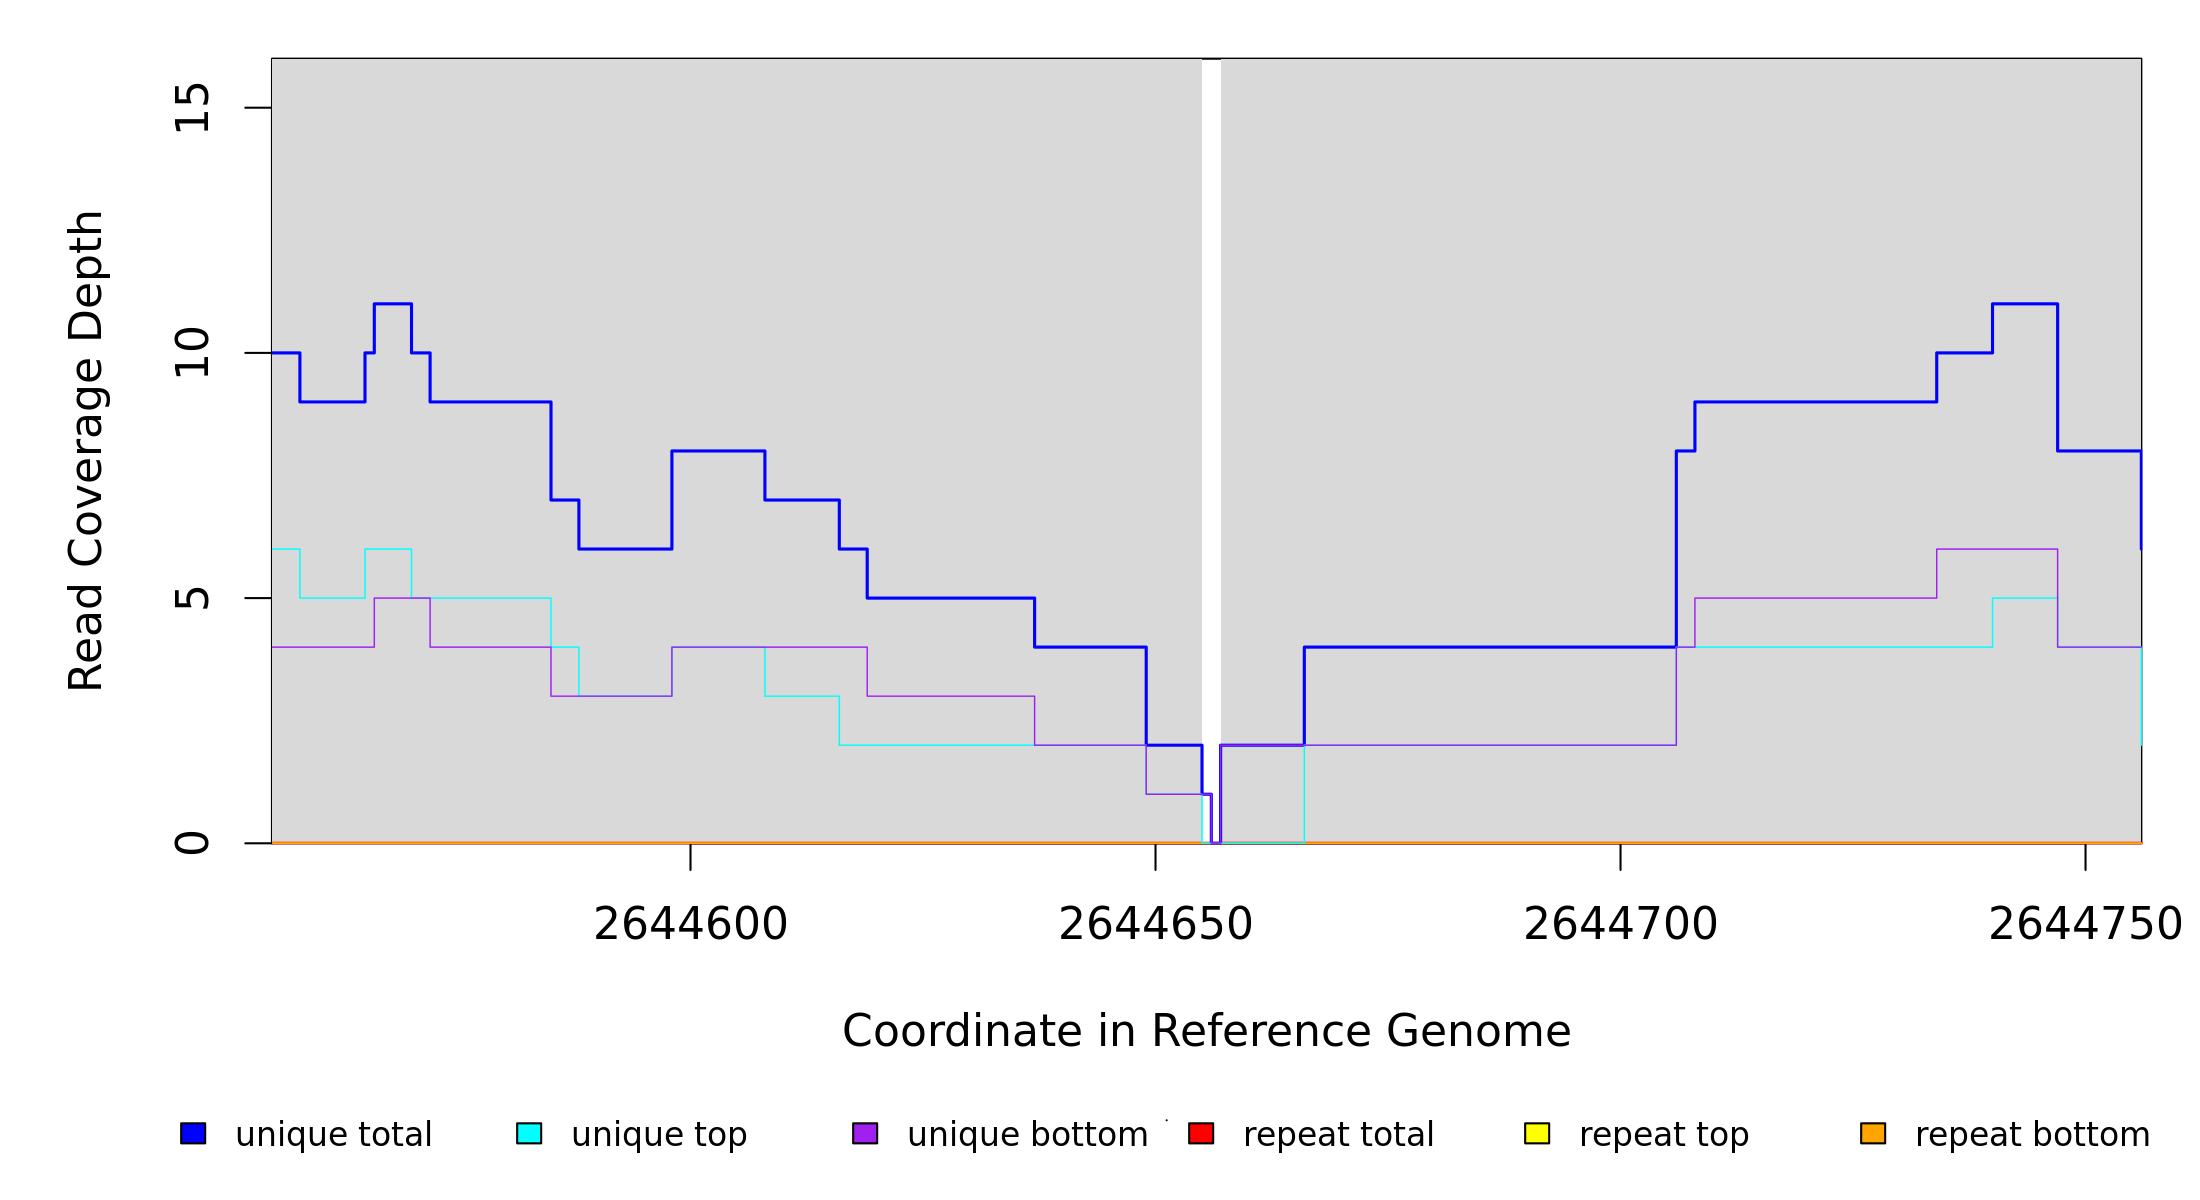Viewport: 2200px width, 1200px height.
Task: Click the x-axis label 2644650
Action: click(x=1155, y=925)
